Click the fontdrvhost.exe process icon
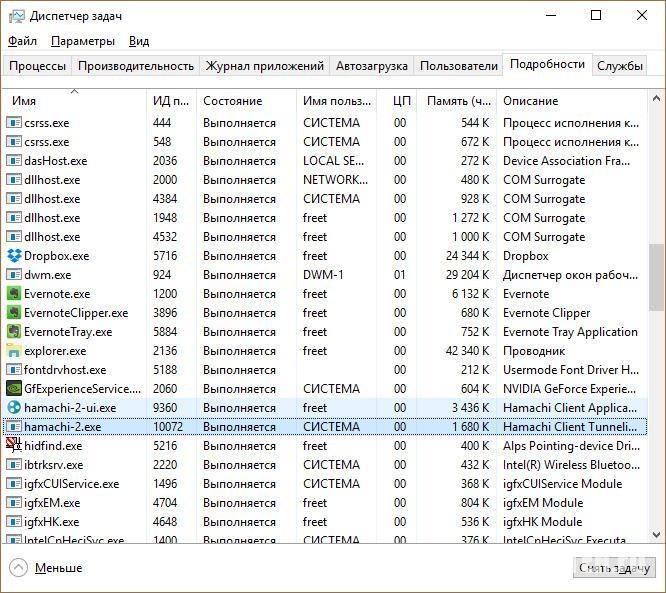 tap(14, 370)
